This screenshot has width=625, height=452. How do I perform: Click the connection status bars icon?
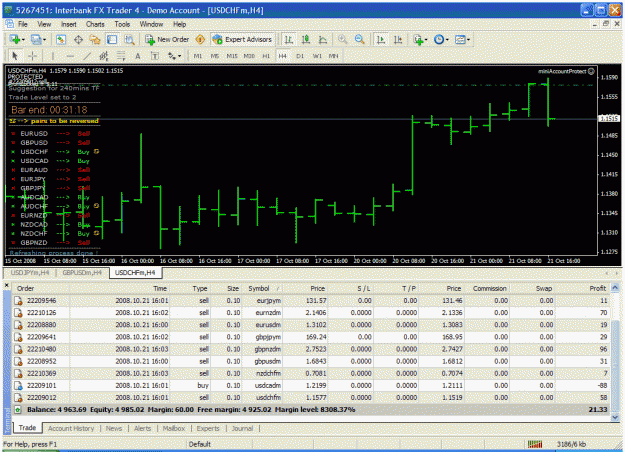535,444
